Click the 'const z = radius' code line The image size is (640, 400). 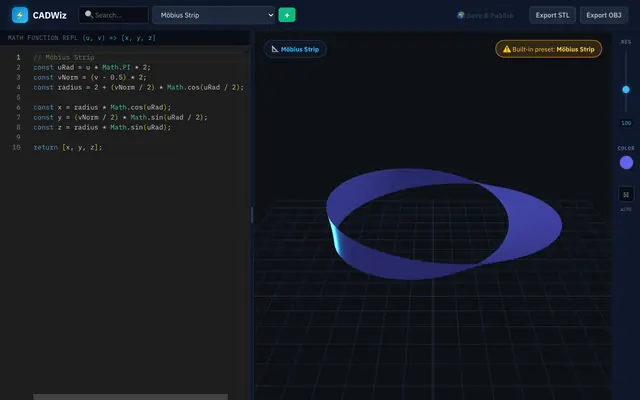(x=102, y=127)
